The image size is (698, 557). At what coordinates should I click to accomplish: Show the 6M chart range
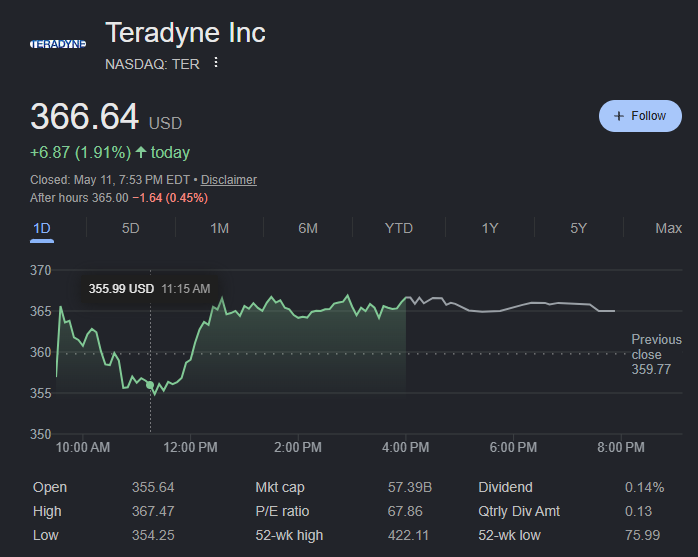308,228
